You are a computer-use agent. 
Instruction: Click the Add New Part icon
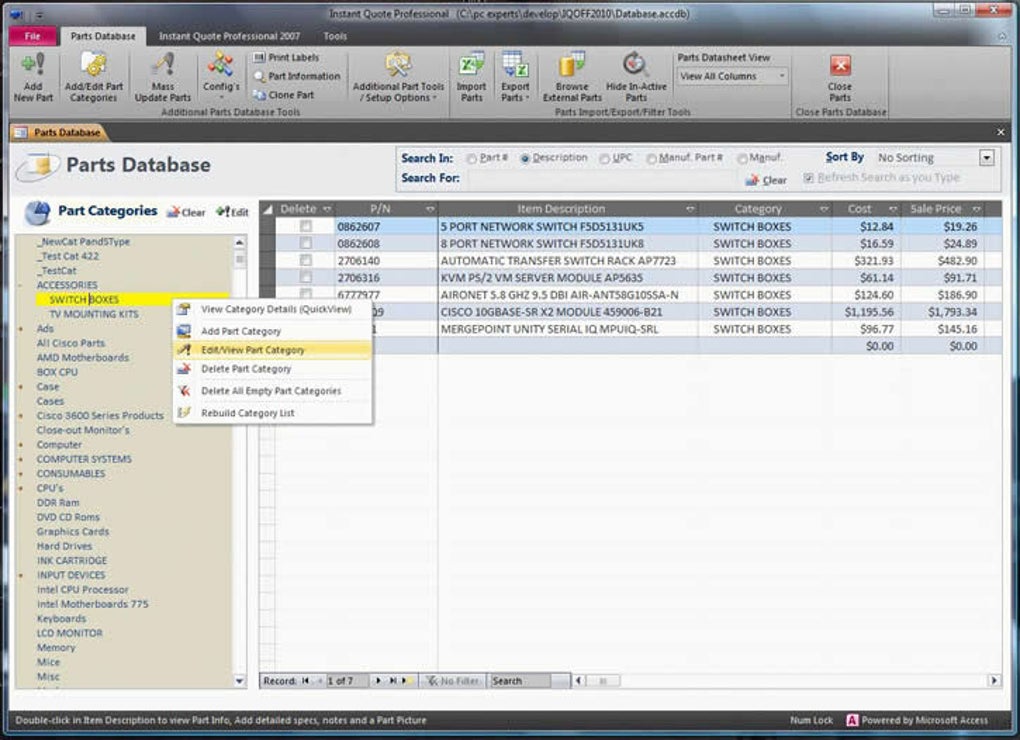pos(33,64)
